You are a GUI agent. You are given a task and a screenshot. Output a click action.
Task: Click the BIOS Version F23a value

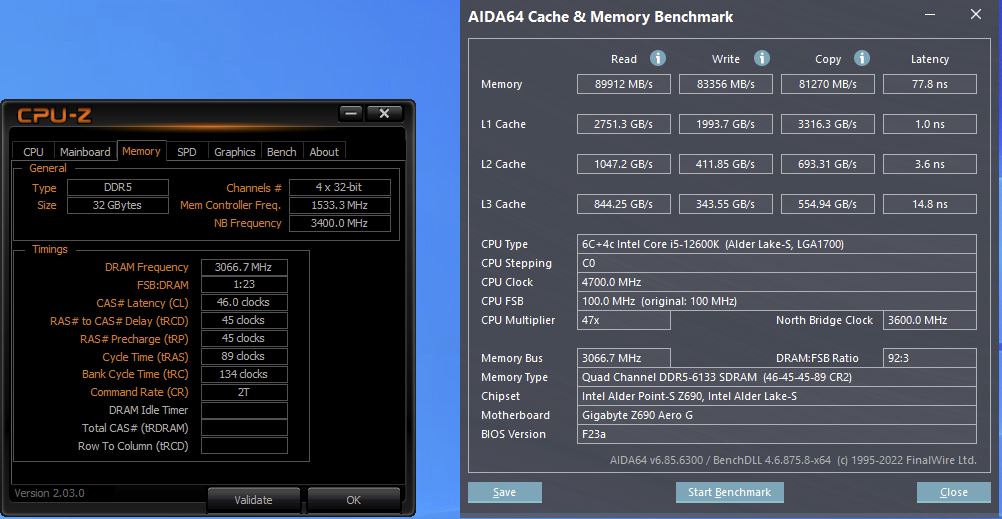click(776, 434)
